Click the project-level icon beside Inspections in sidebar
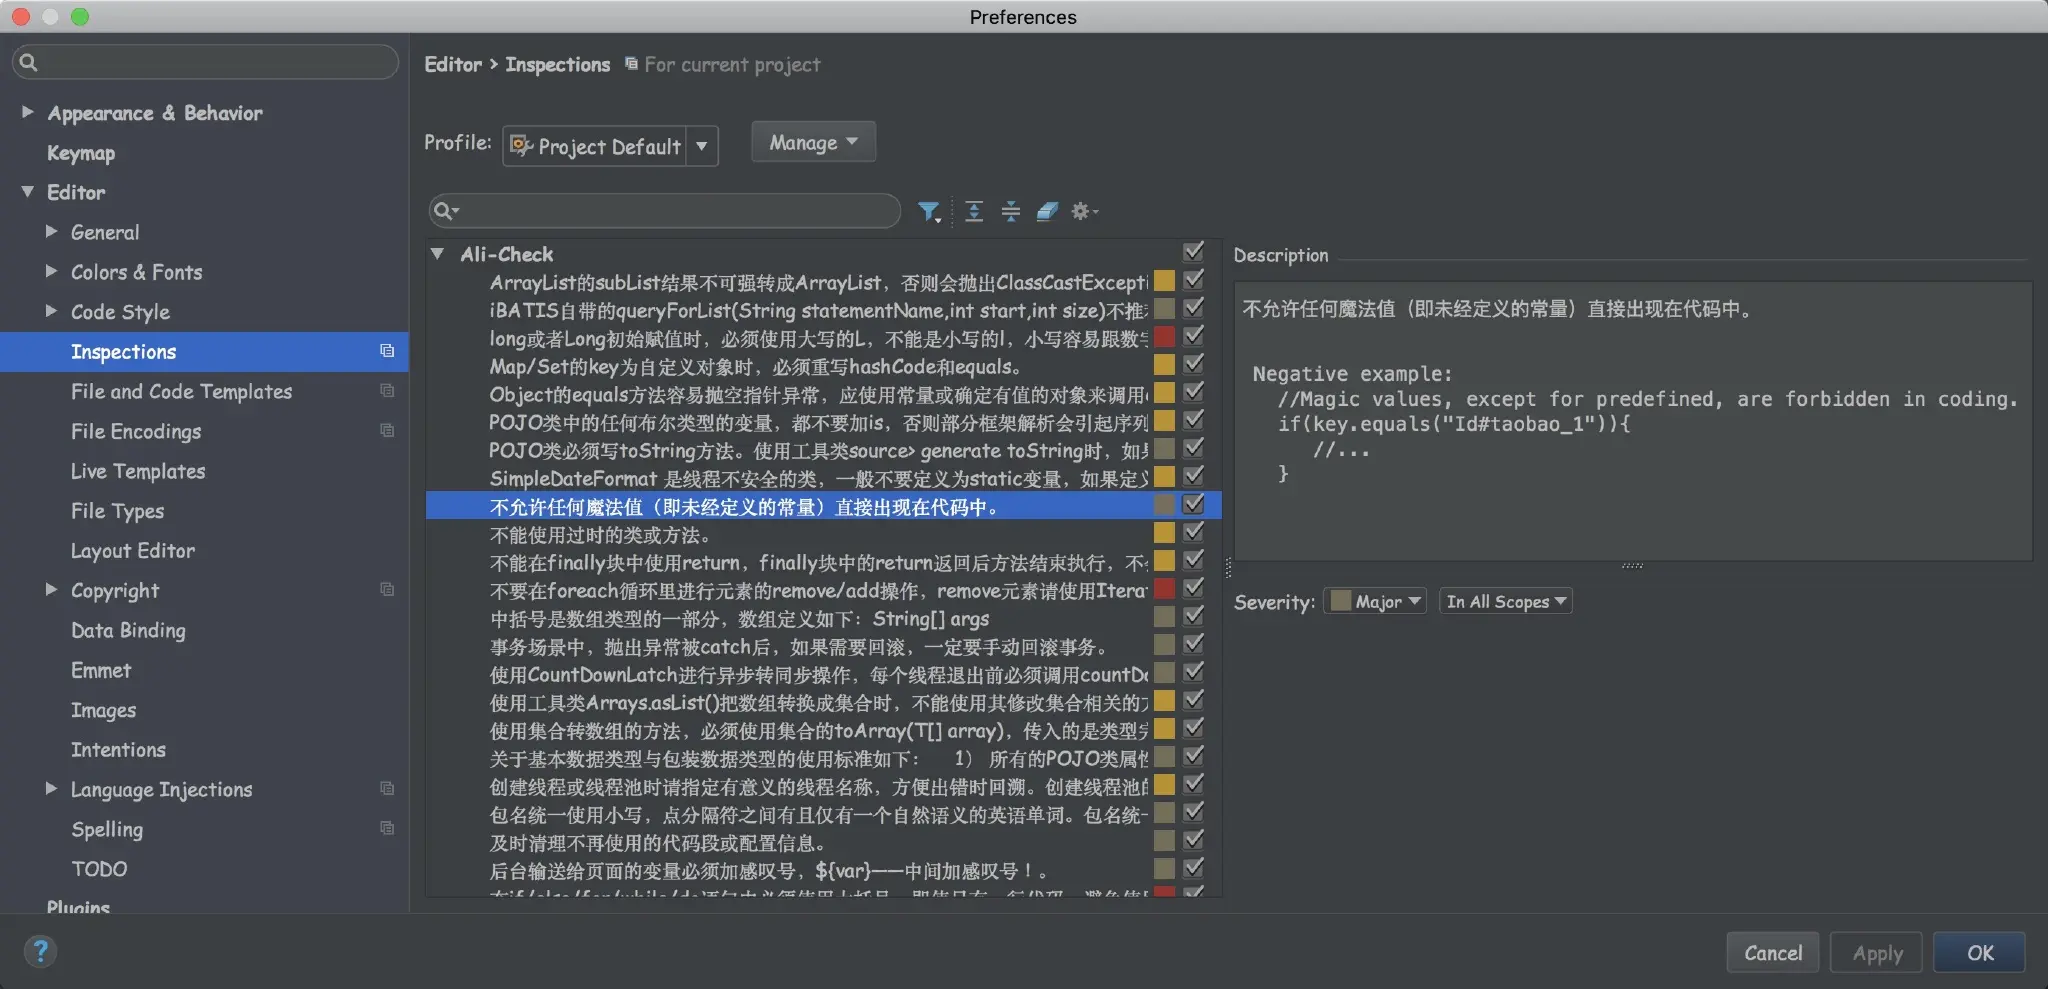 387,351
